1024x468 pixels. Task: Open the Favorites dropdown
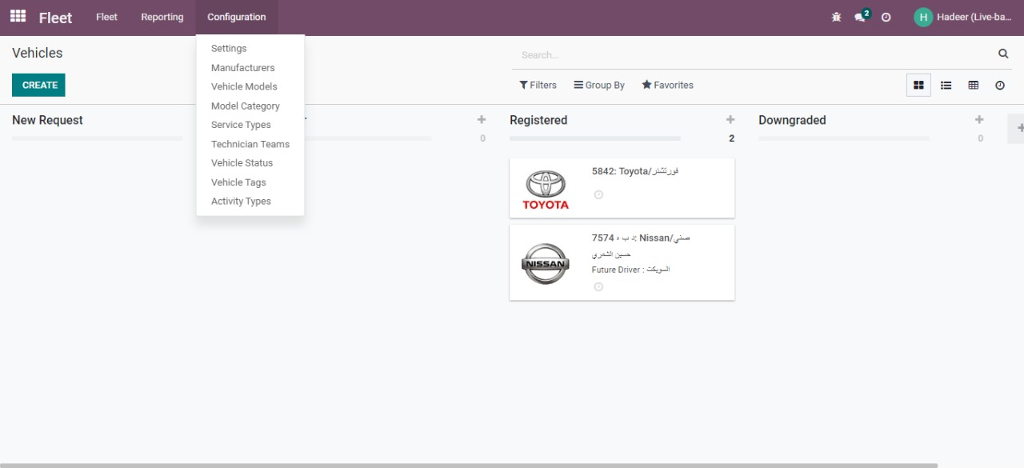click(667, 85)
